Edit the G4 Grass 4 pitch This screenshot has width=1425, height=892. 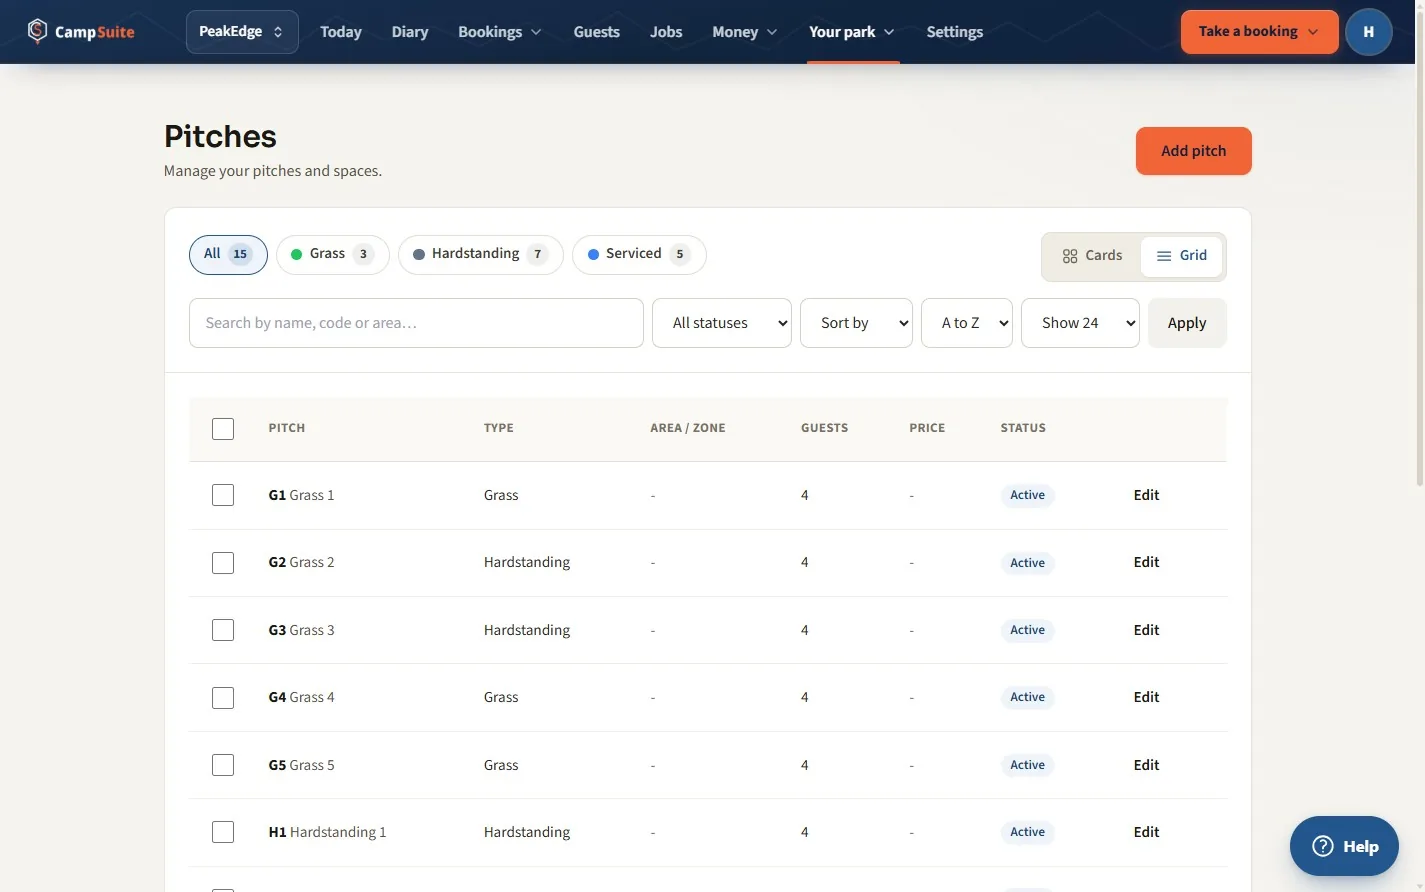(x=1146, y=697)
